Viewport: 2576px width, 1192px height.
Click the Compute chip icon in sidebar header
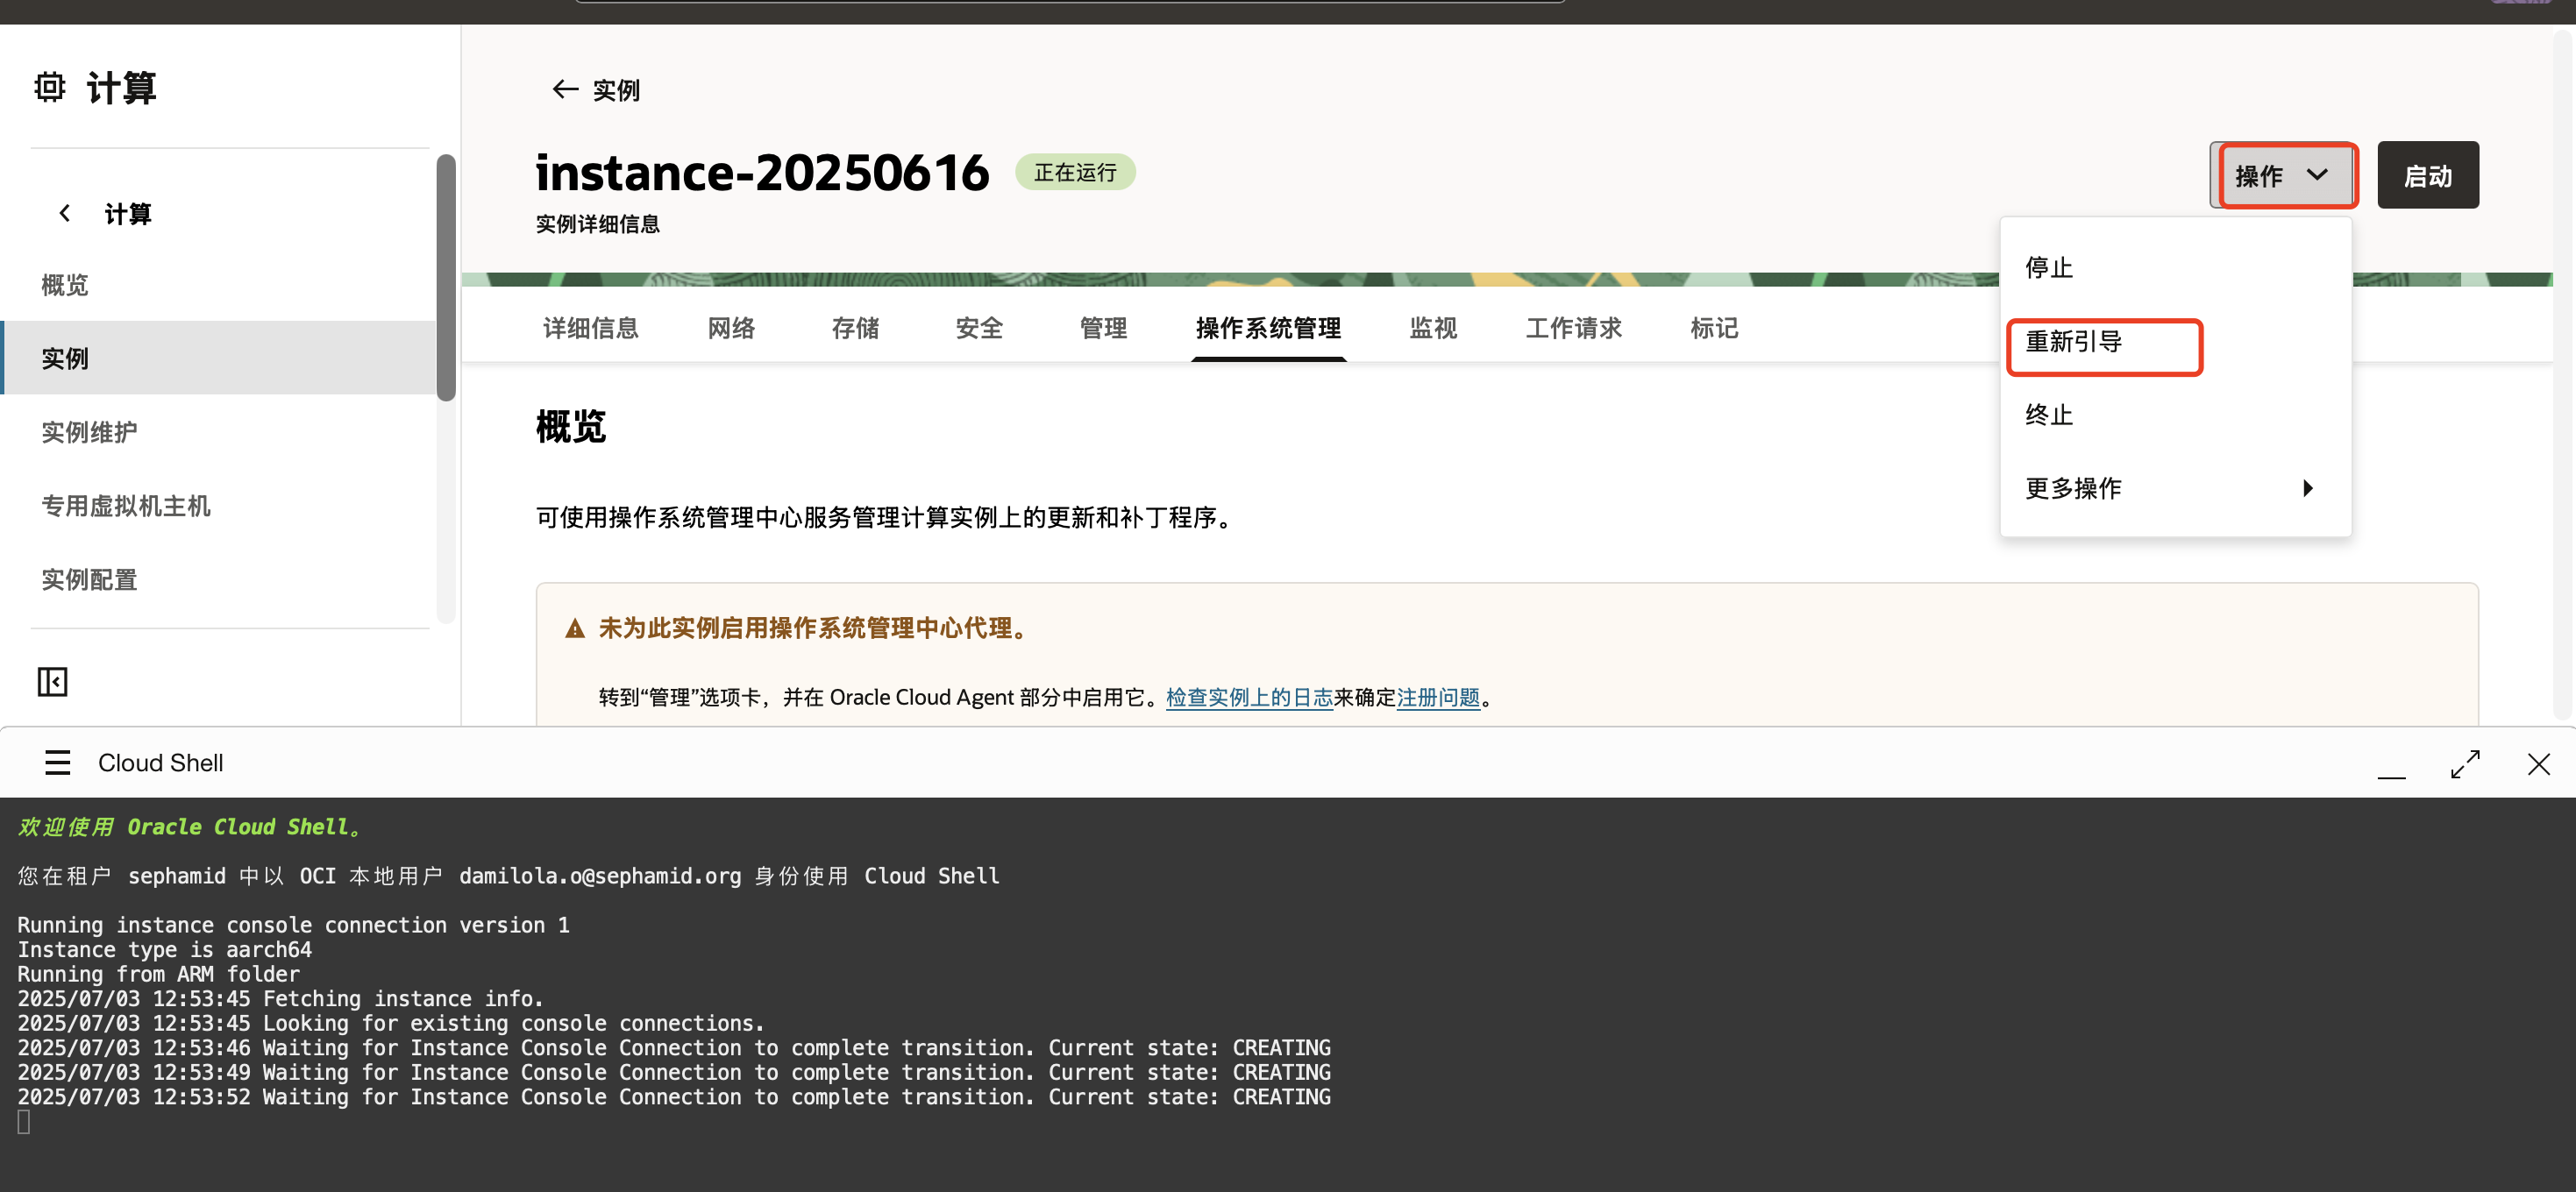[x=50, y=87]
